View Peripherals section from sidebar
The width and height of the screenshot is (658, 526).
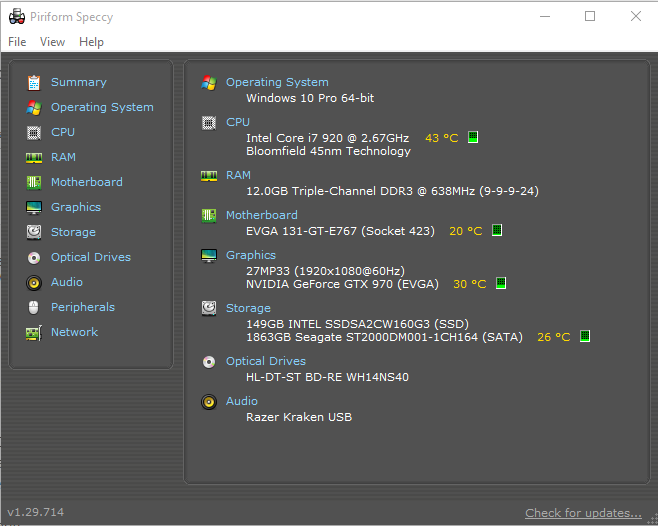pos(83,307)
